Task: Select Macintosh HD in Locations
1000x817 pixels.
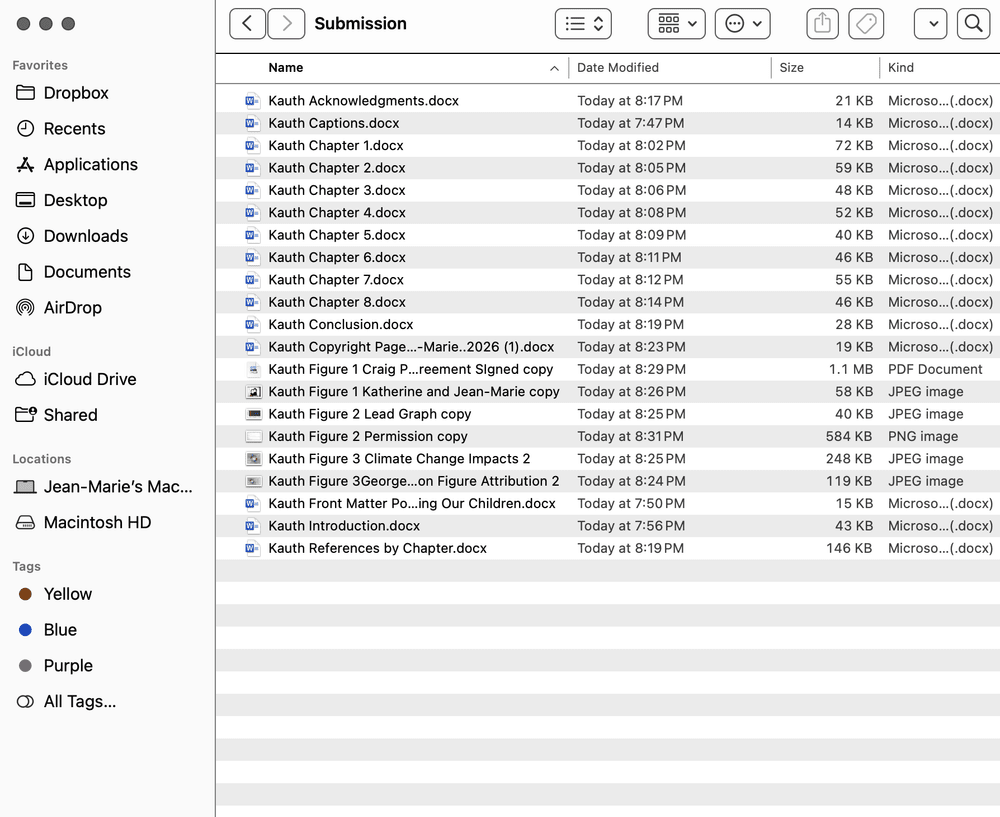Action: 97,522
